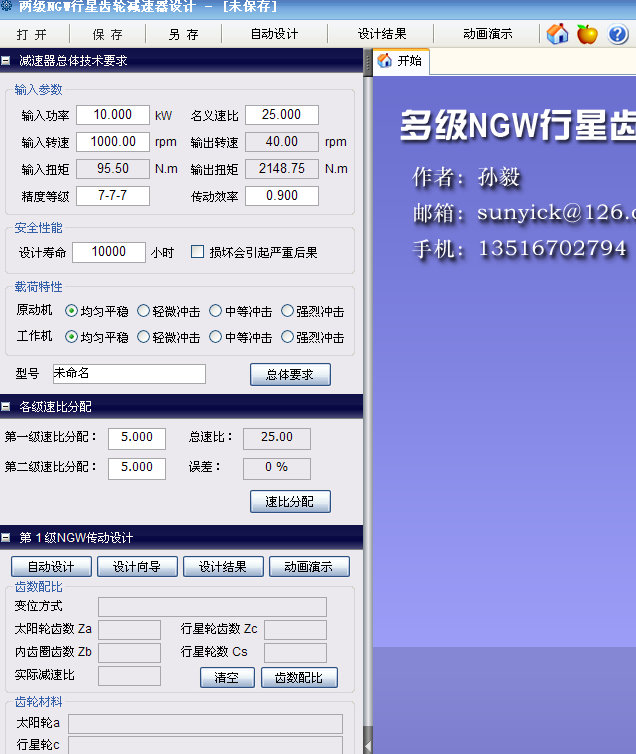
Task: Click the 实际减速比 field
Action: click(129, 676)
